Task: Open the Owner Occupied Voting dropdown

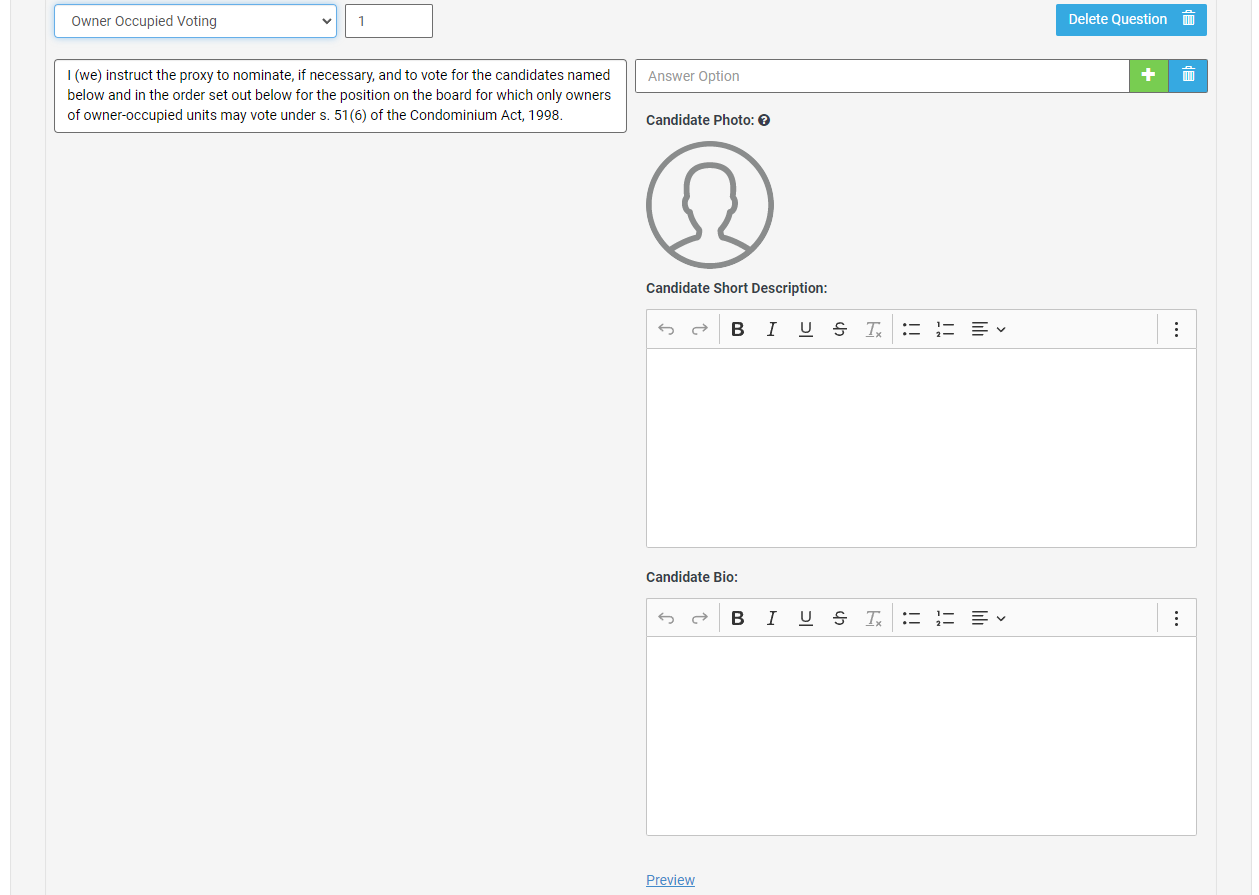Action: pyautogui.click(x=195, y=21)
